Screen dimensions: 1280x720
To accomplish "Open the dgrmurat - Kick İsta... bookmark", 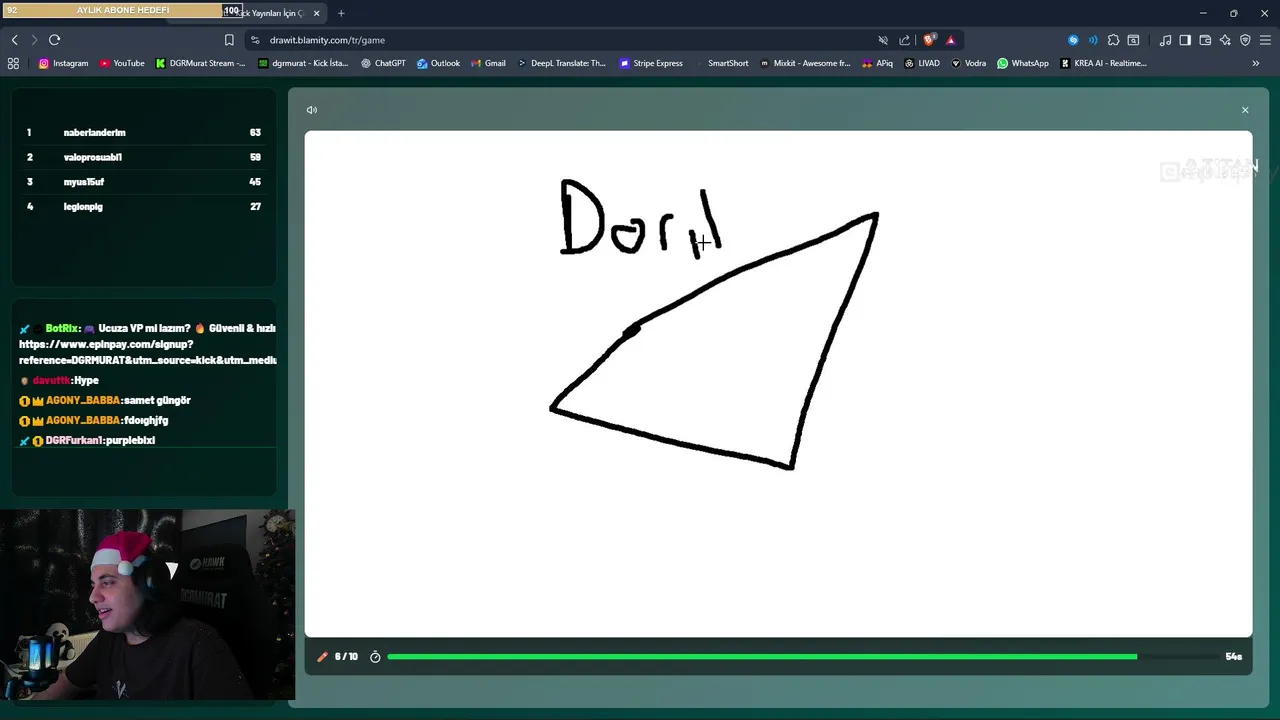I will point(303,63).
